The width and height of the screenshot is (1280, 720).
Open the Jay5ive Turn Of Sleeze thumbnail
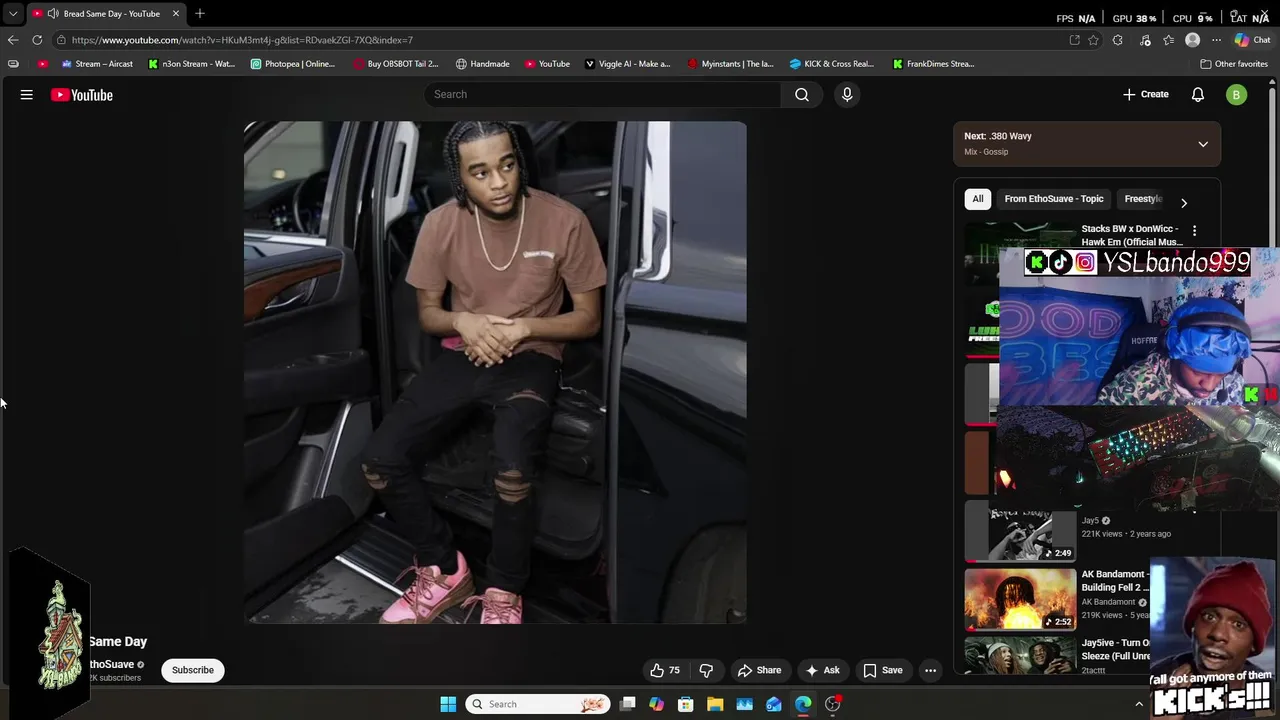point(1020,655)
